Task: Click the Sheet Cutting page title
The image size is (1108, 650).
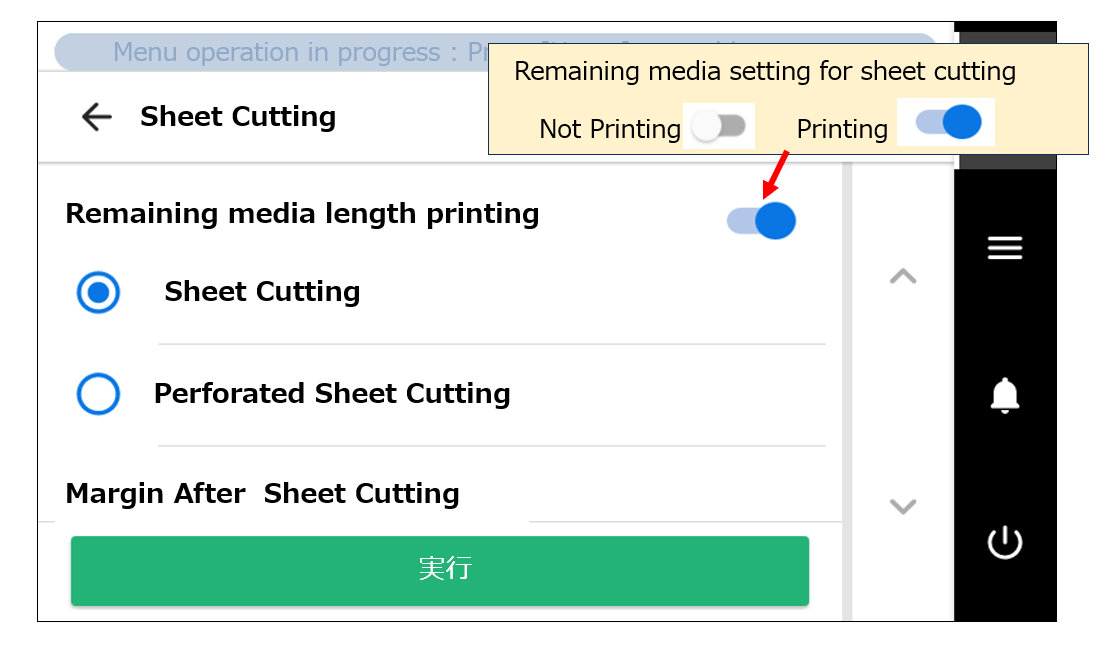Action: pos(238,117)
